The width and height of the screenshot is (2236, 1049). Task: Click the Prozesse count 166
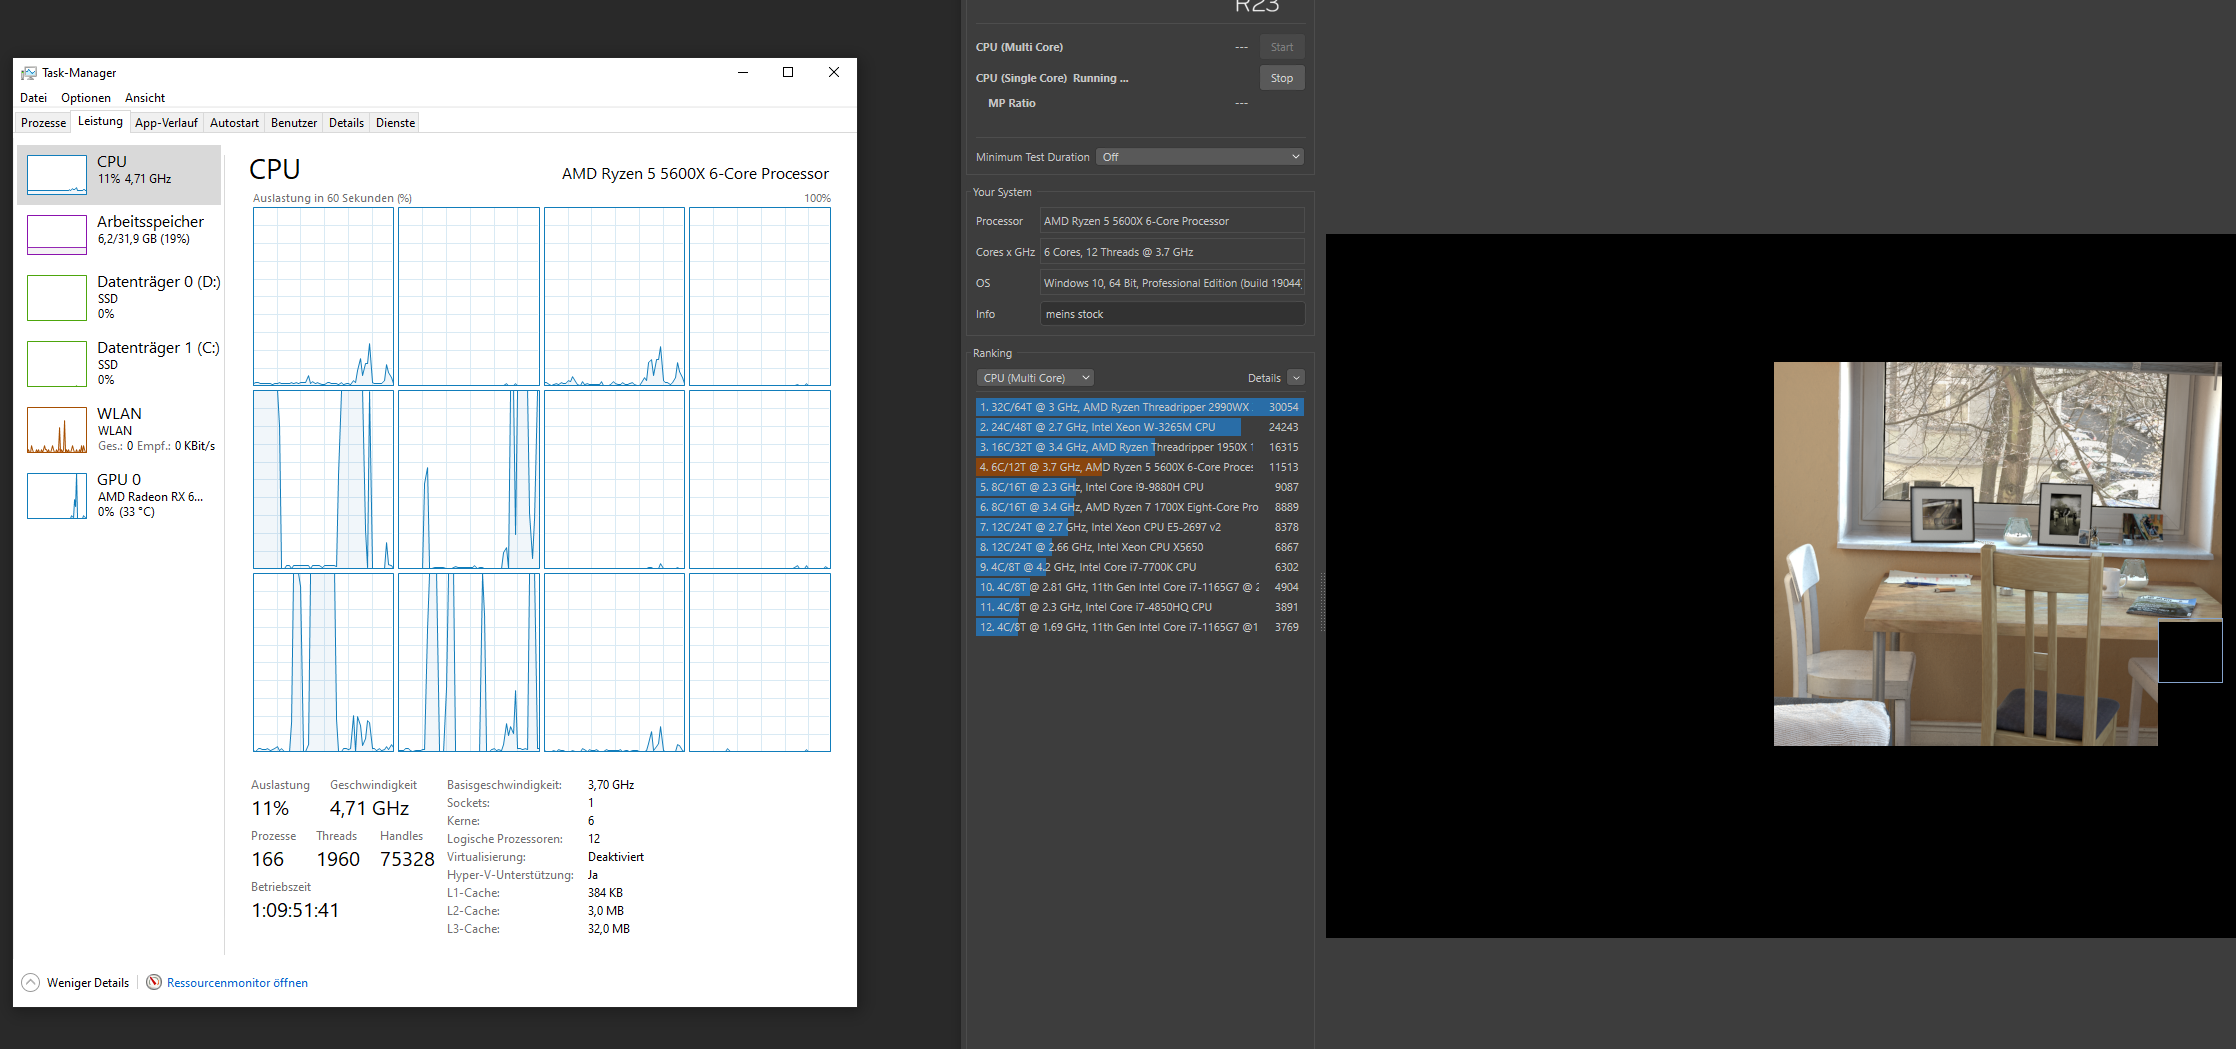[268, 859]
